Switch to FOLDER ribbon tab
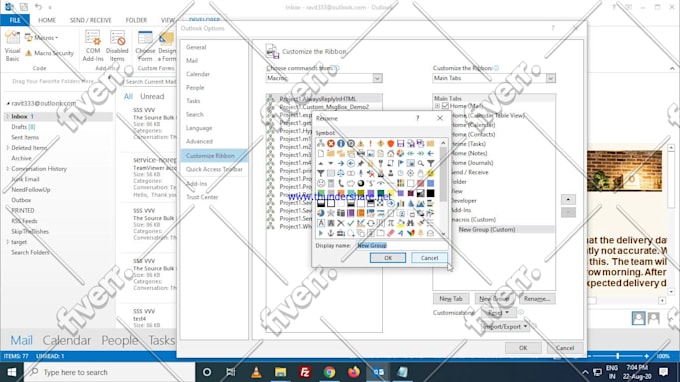The height and width of the screenshot is (382, 680). 136,20
